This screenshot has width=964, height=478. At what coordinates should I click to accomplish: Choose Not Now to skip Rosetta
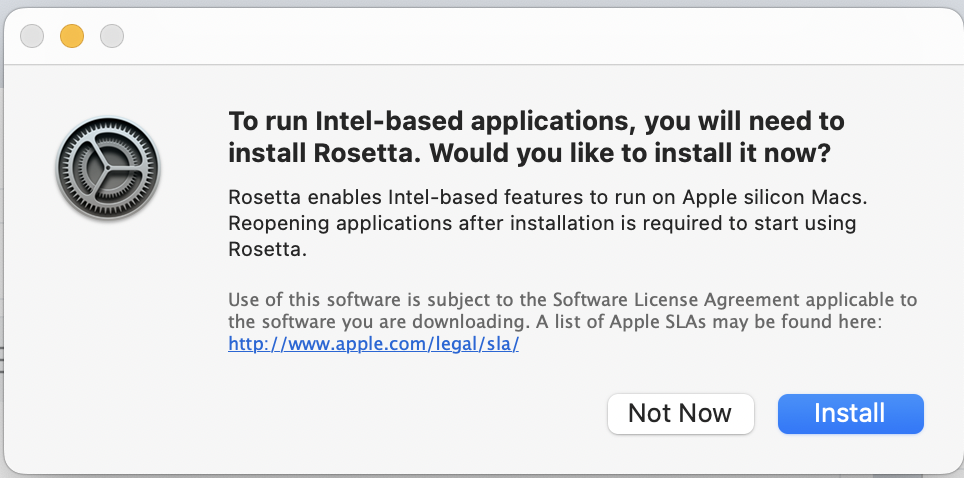click(681, 413)
